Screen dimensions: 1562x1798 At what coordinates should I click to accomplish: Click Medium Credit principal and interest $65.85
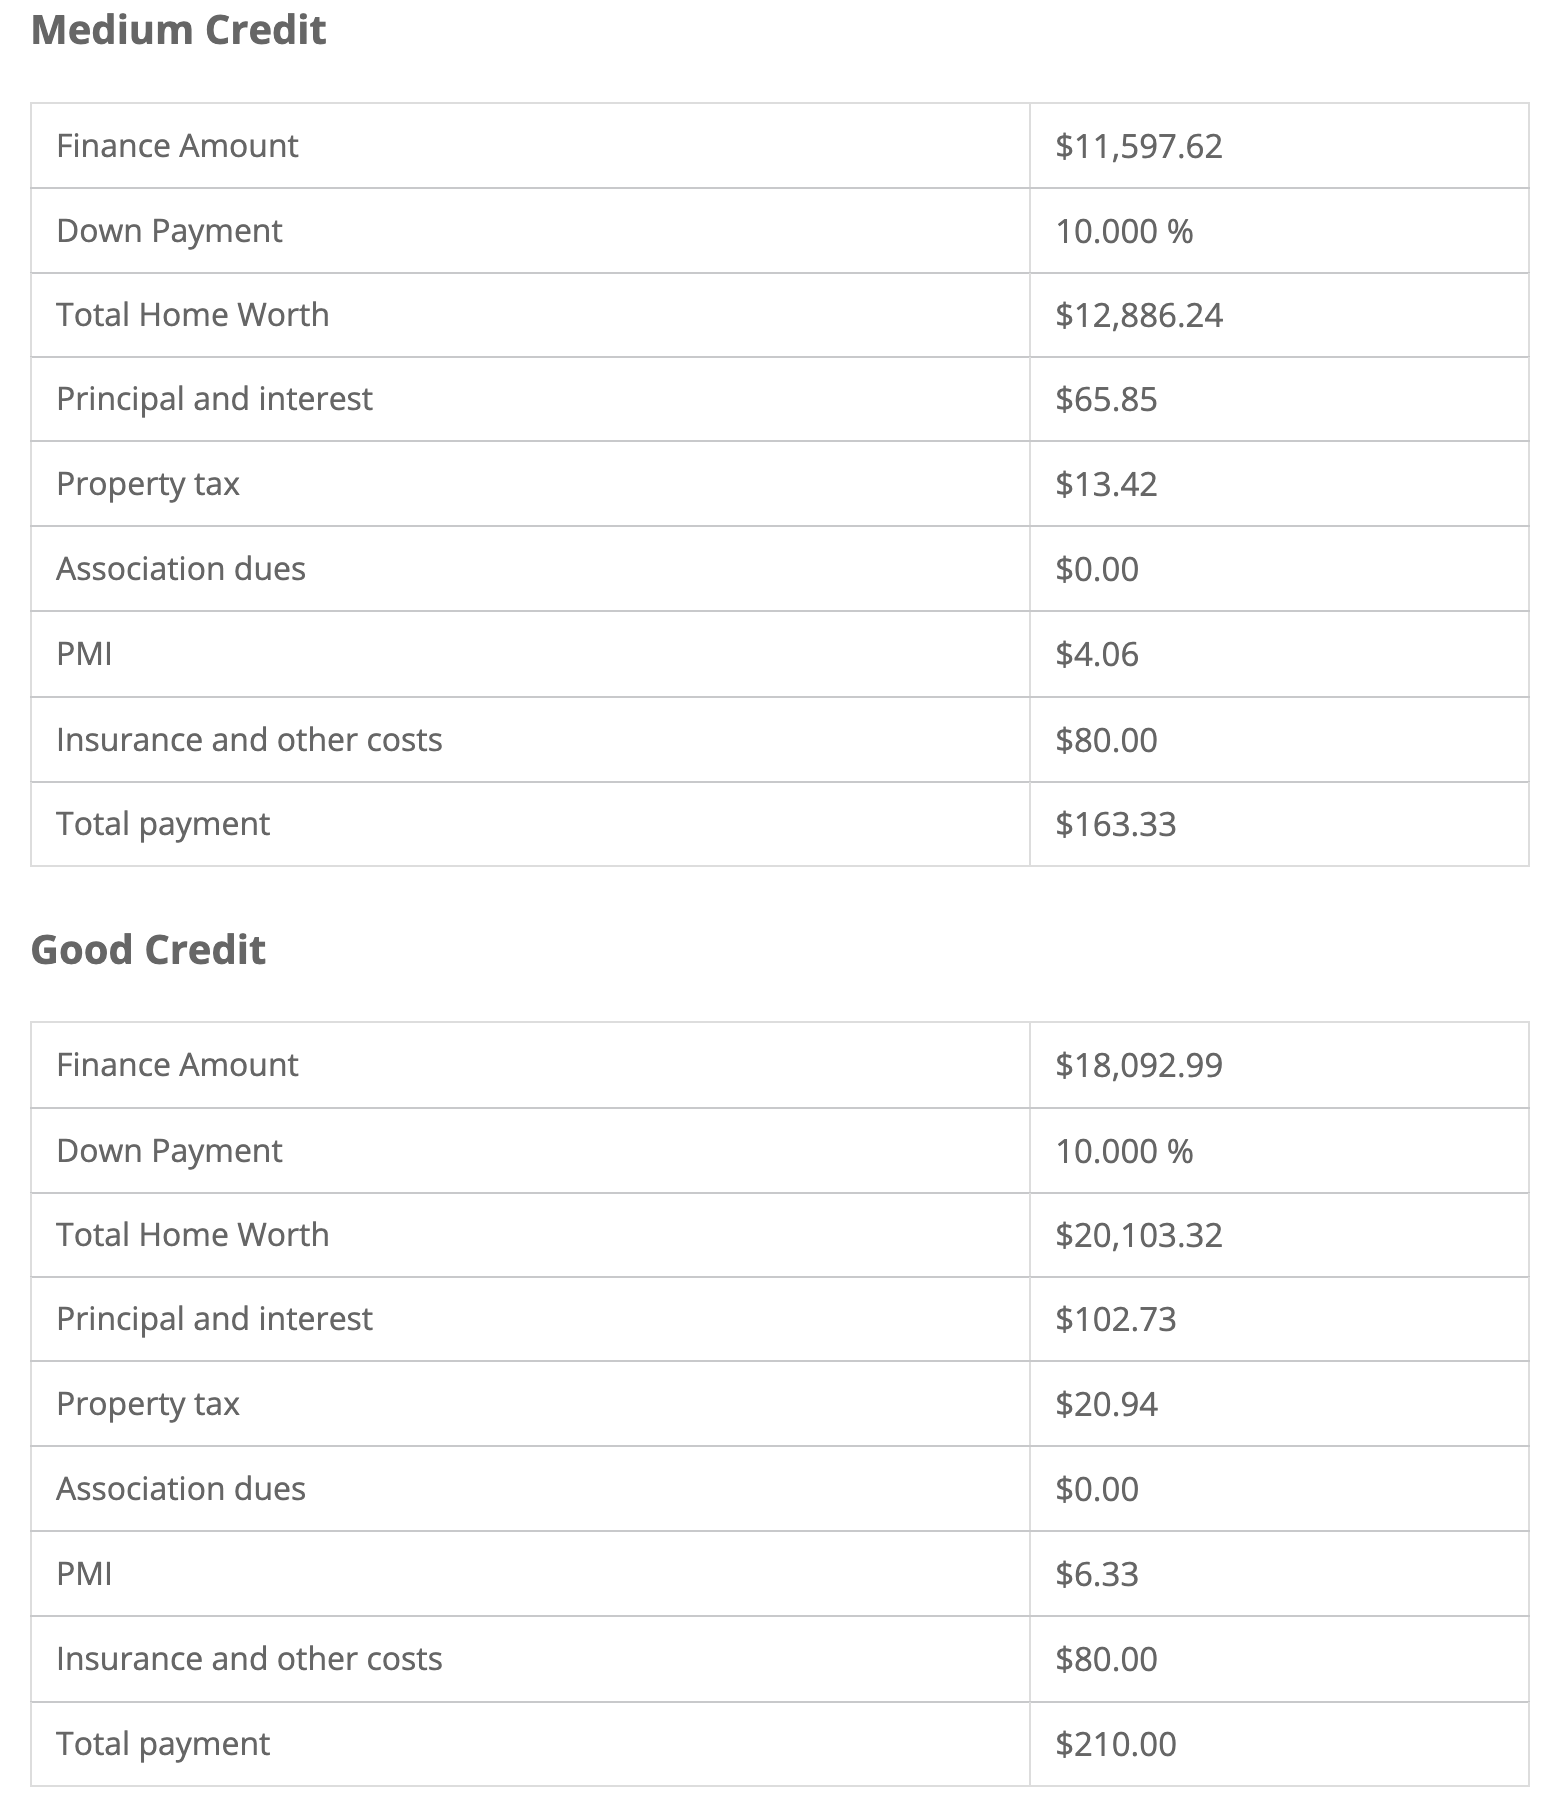click(x=1106, y=400)
